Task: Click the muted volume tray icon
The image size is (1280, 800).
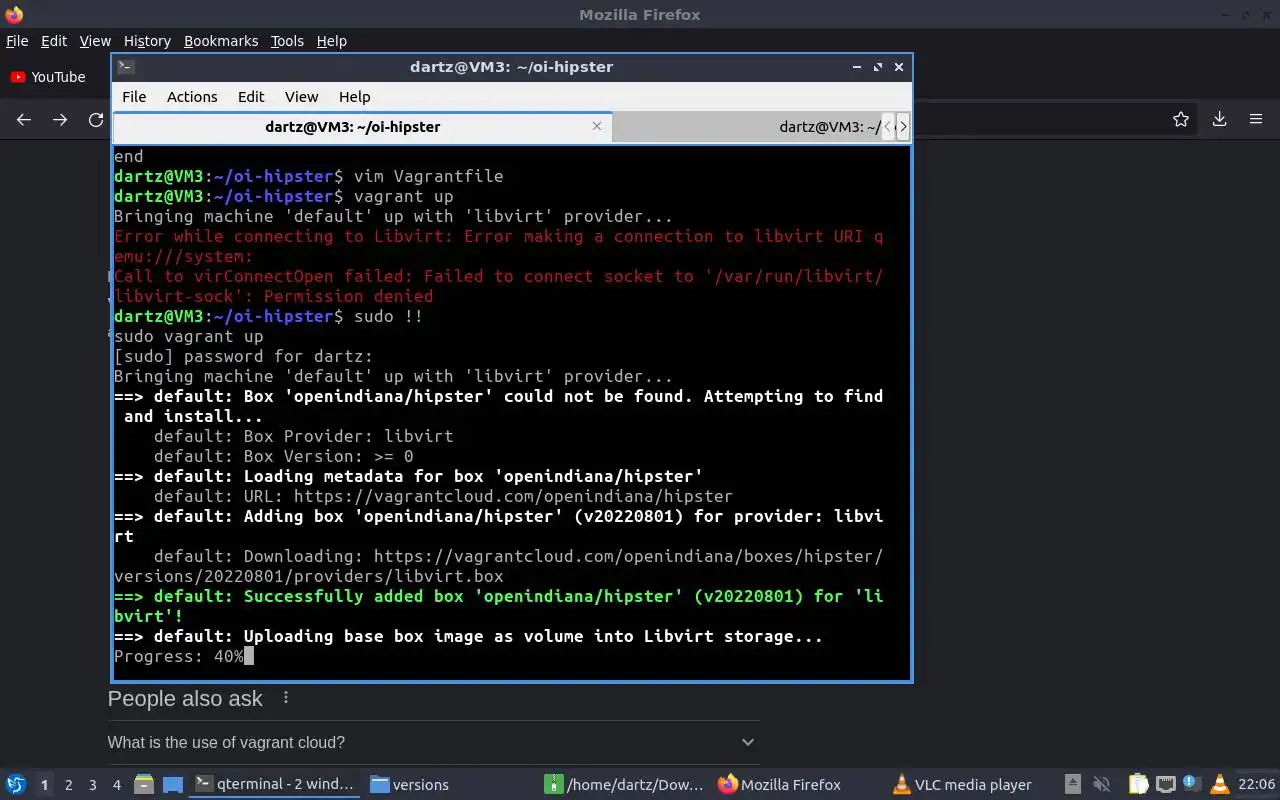Action: point(1102,784)
